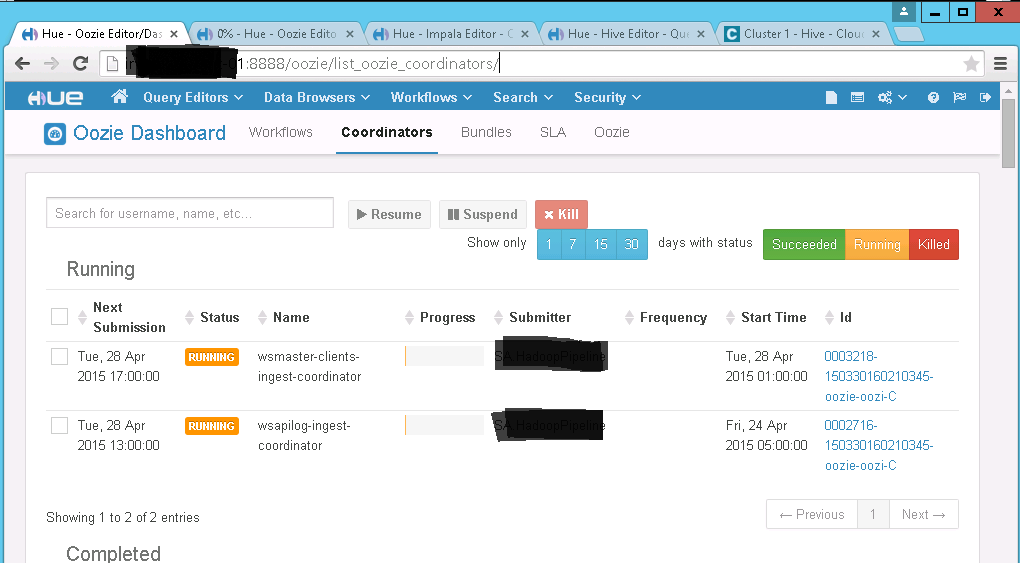
Task: Open the Data Browsers dropdown menu
Action: point(317,97)
